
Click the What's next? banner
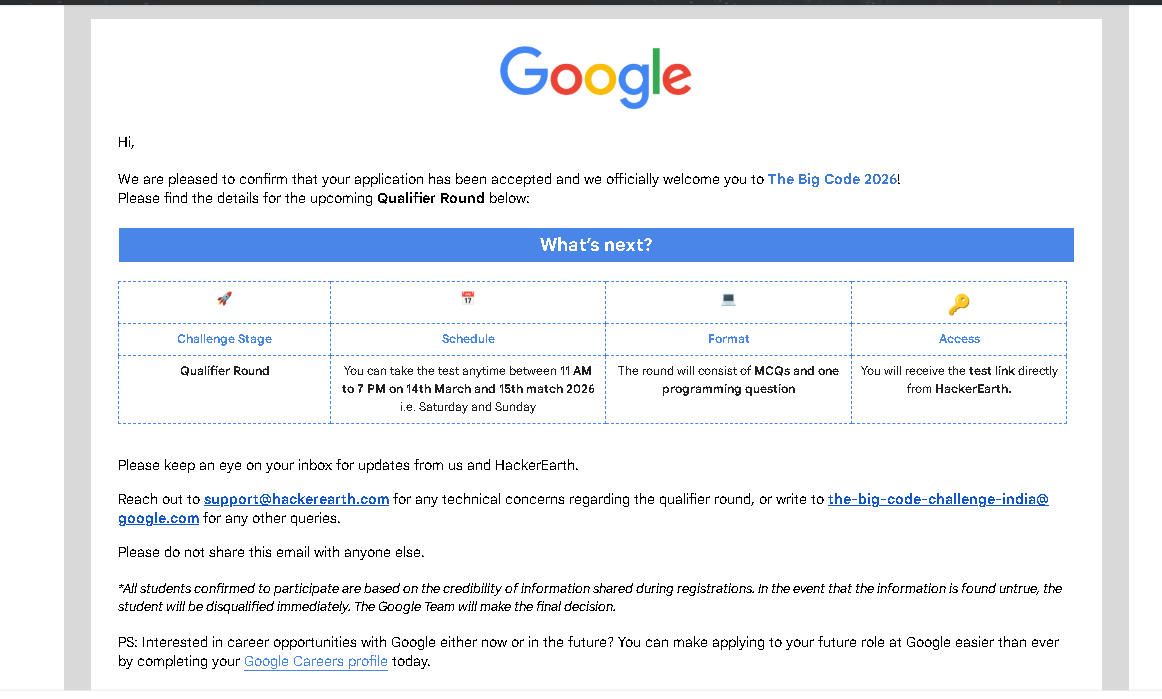click(x=596, y=245)
